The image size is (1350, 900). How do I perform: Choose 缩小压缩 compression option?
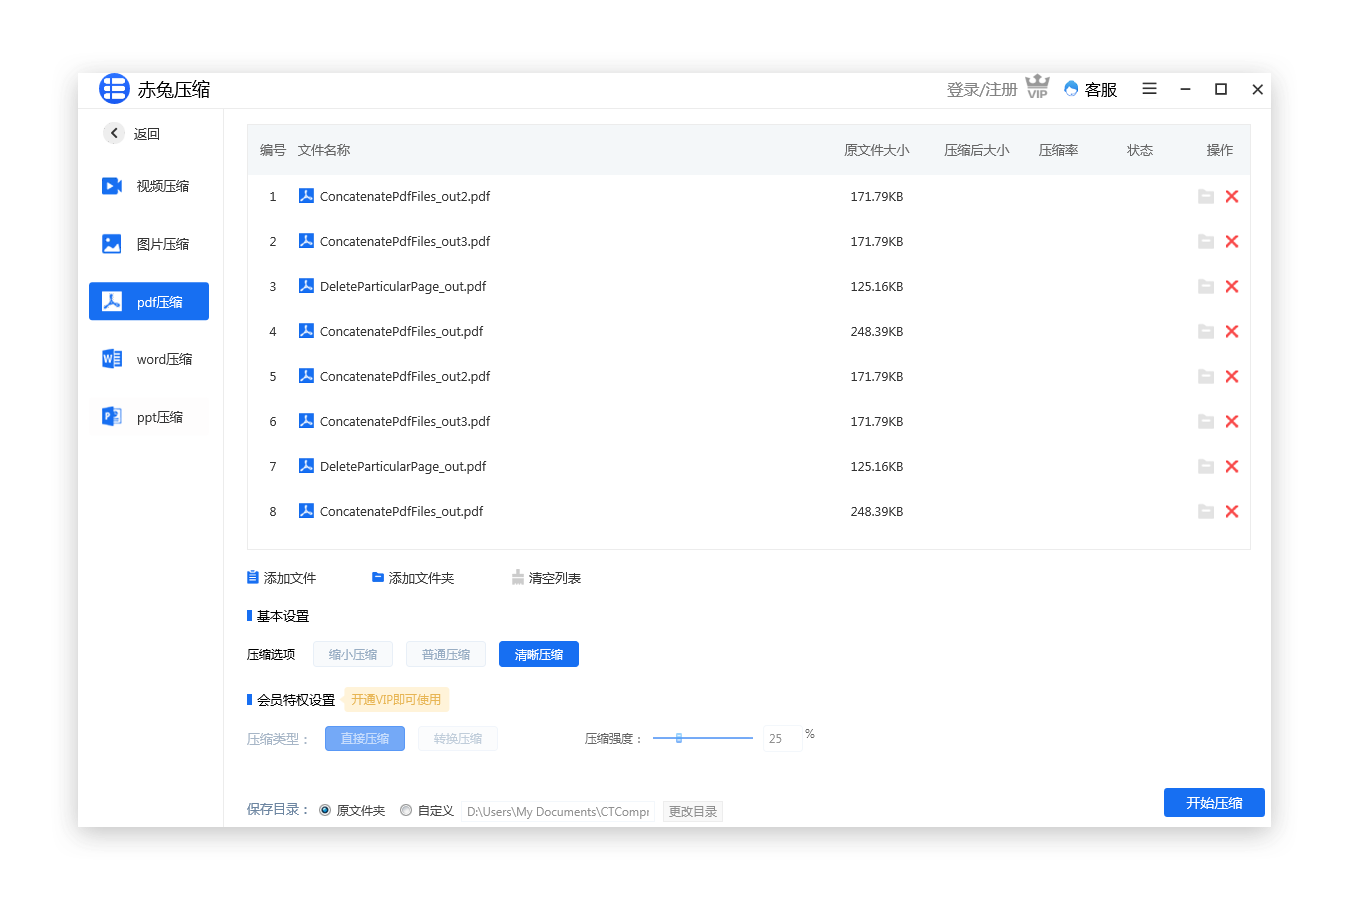click(x=353, y=654)
